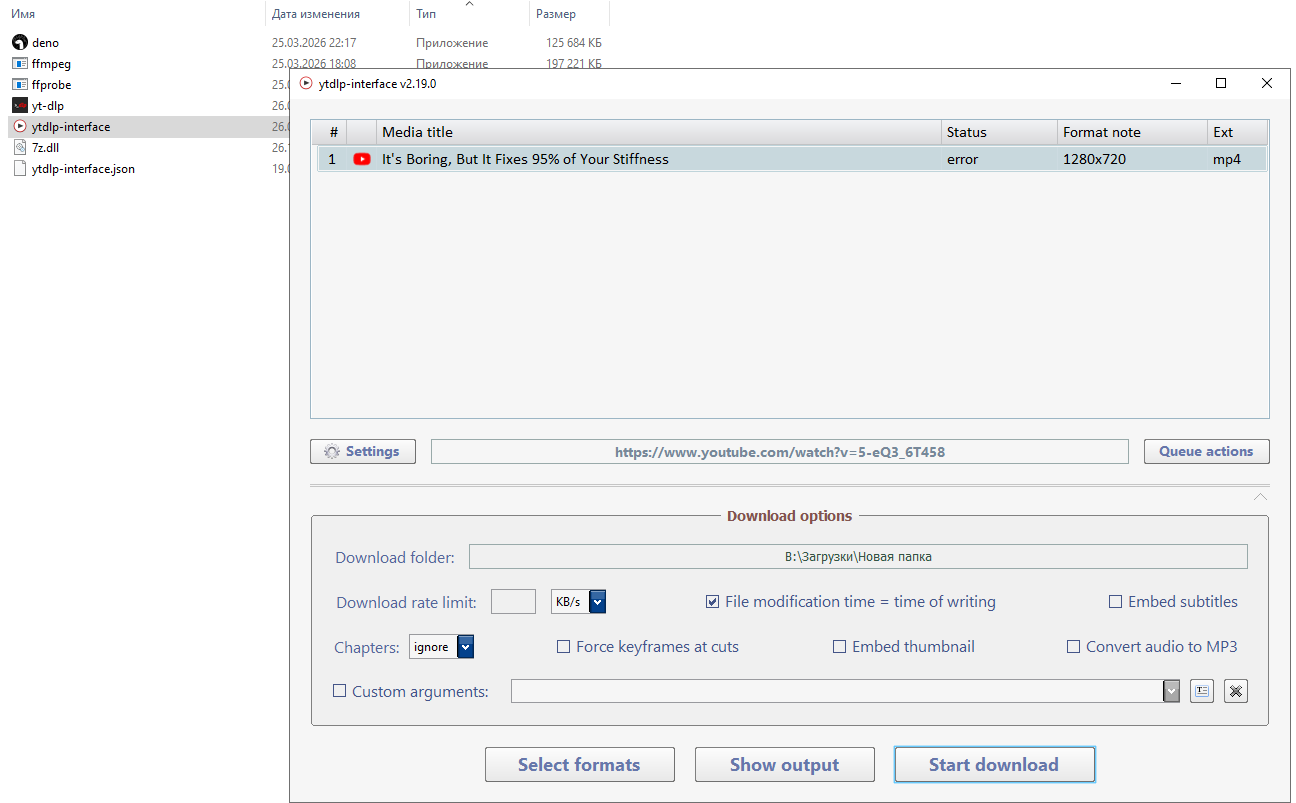
Task: Open the Settings button
Action: click(x=362, y=452)
